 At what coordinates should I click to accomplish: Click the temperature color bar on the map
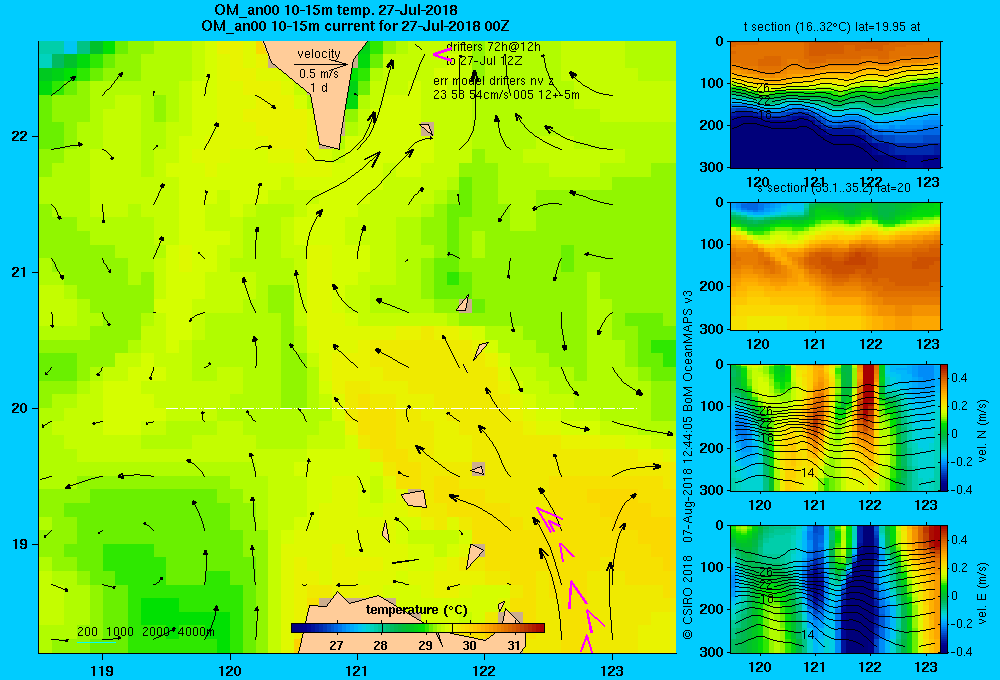418,628
